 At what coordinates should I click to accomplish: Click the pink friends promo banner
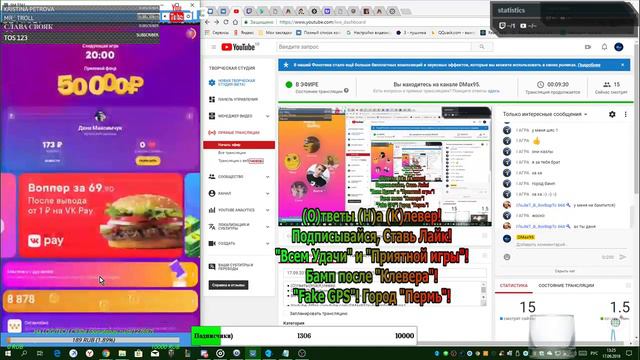(100, 274)
